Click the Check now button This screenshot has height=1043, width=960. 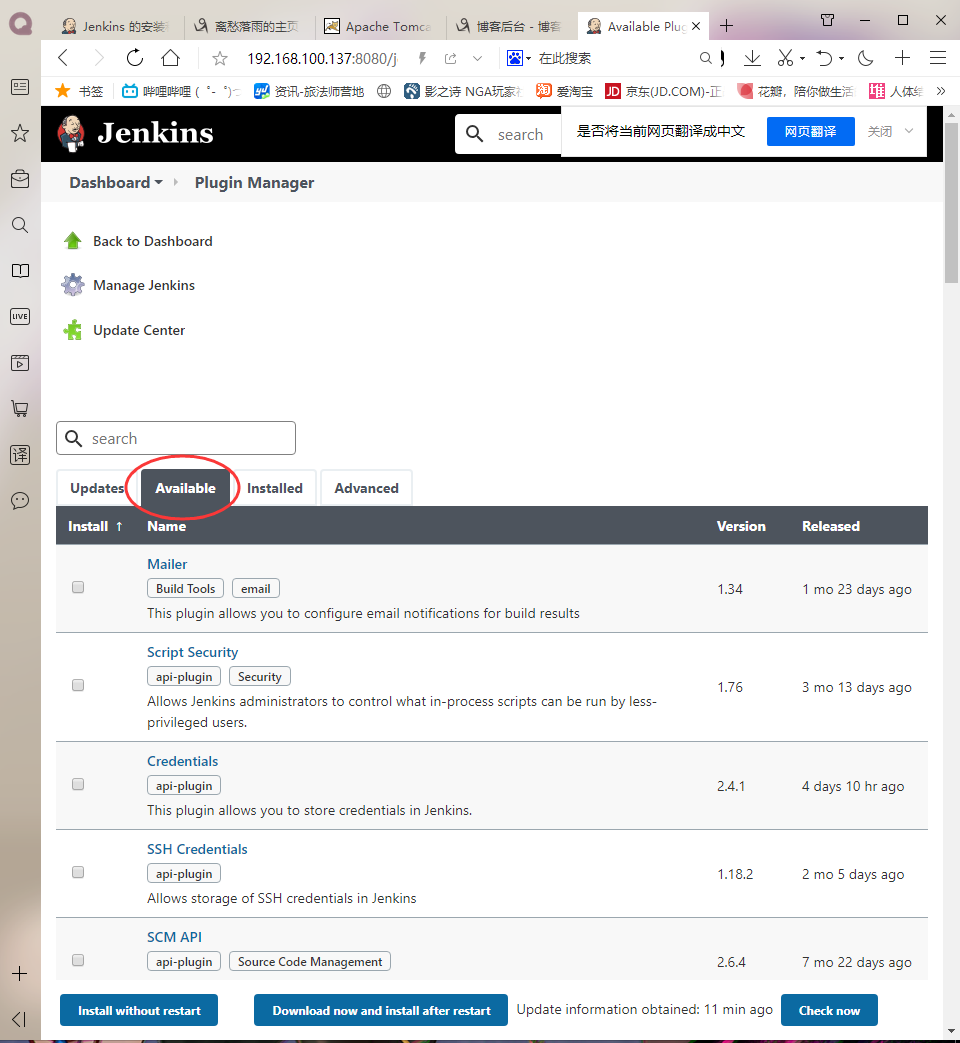point(829,1010)
